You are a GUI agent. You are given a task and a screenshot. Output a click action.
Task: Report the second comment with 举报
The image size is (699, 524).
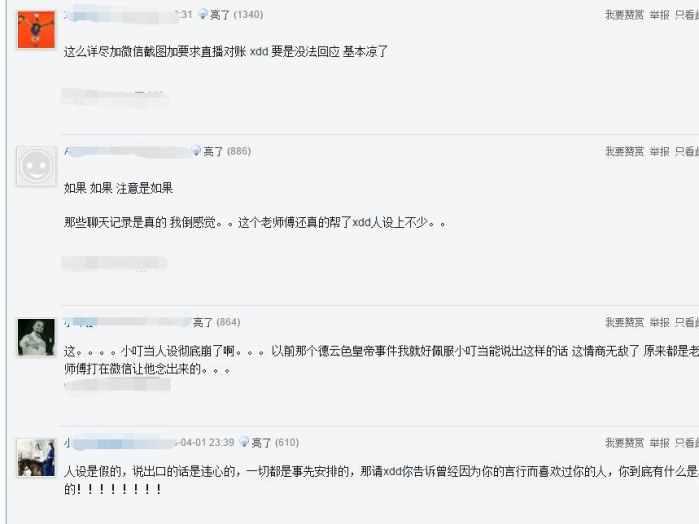pos(659,152)
